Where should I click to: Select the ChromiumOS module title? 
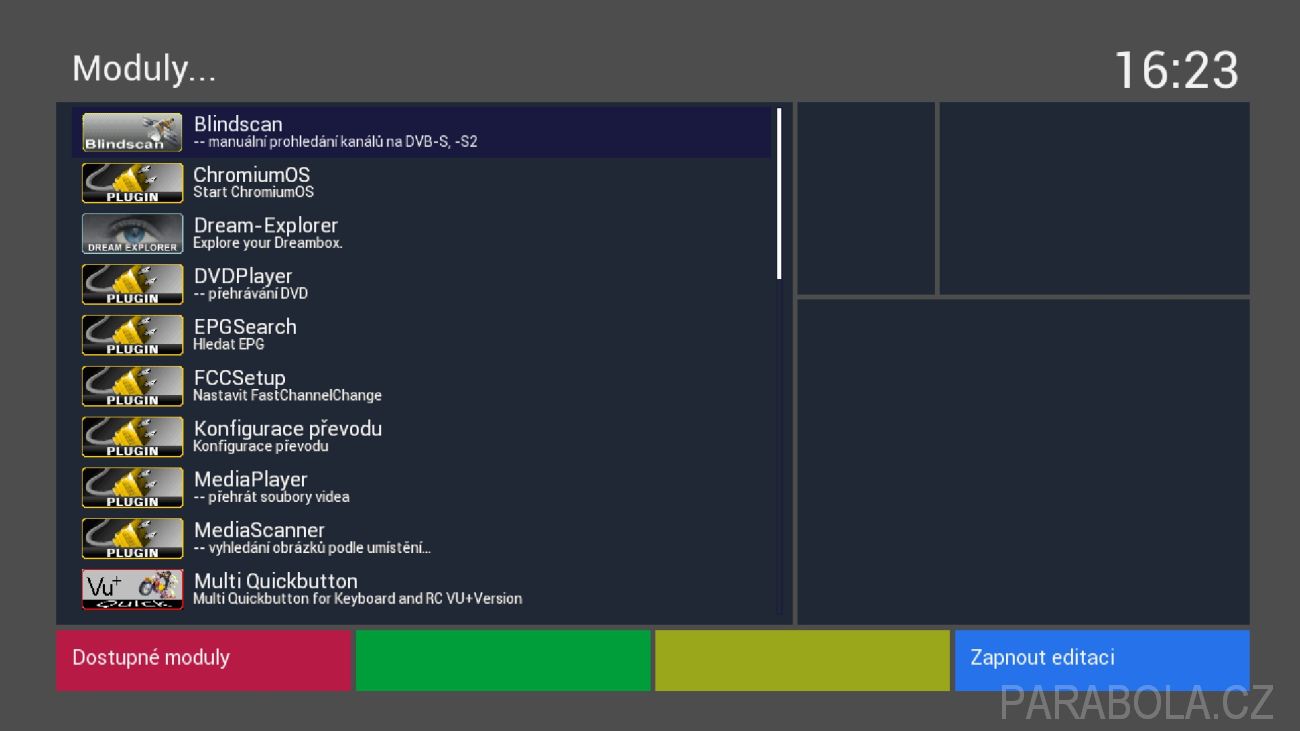(x=252, y=175)
